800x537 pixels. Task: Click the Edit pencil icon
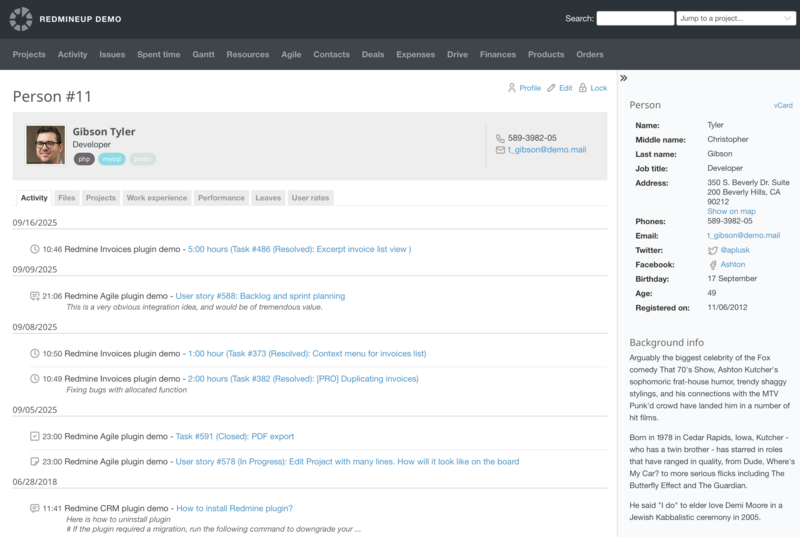[551, 88]
